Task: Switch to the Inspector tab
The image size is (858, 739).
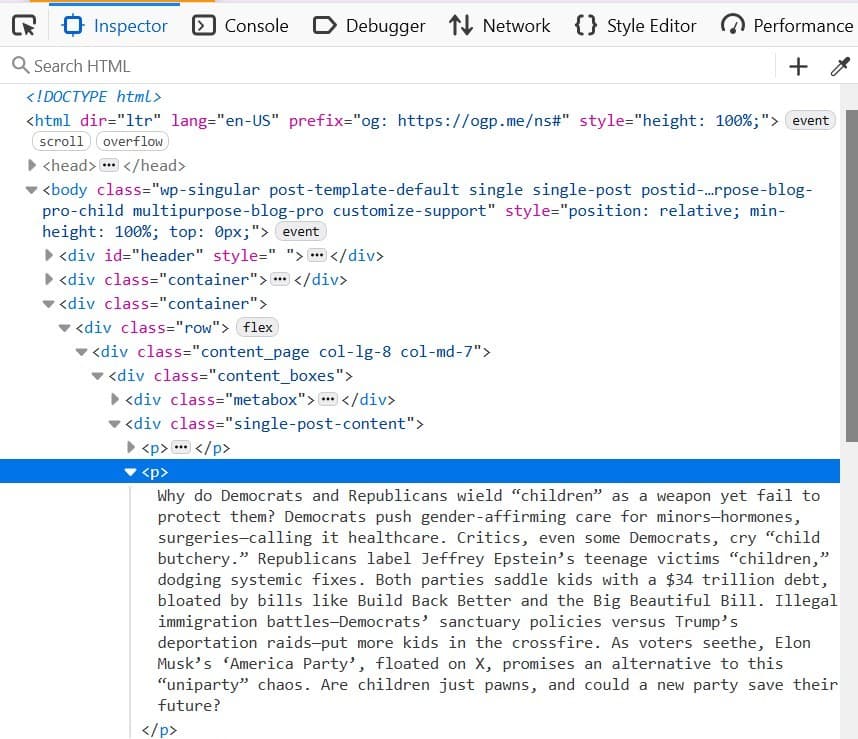Action: click(x=114, y=26)
